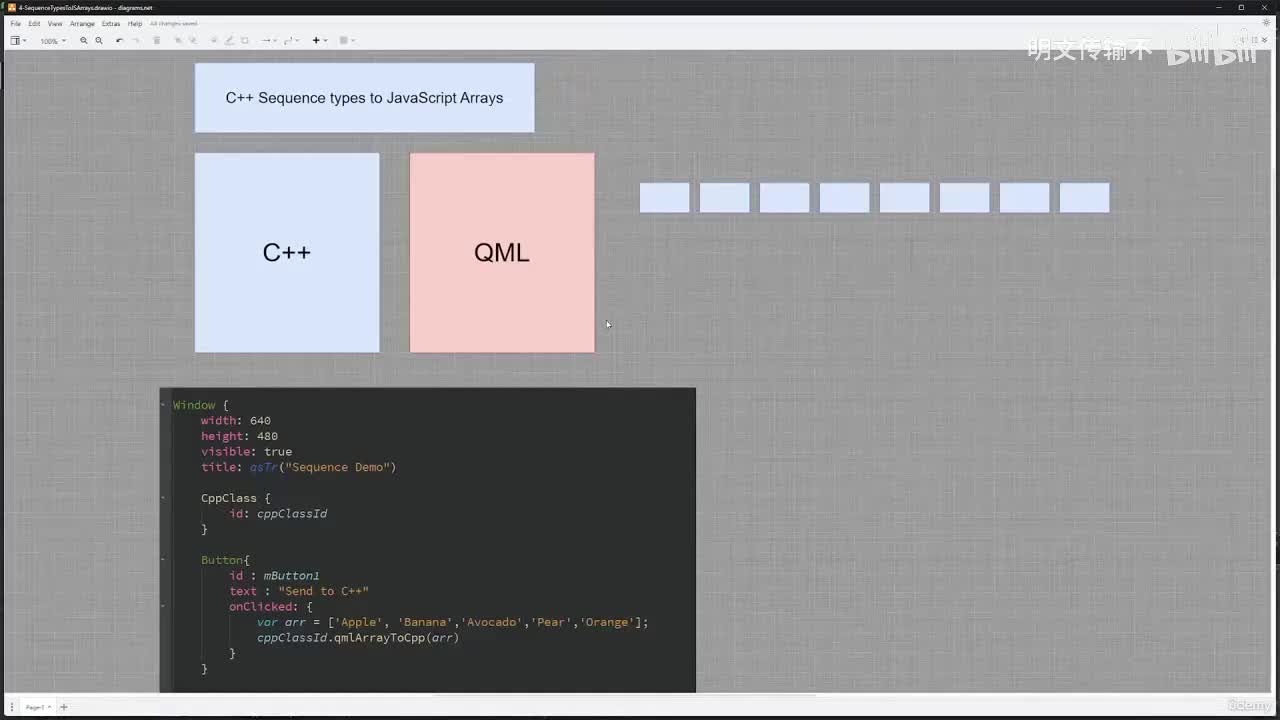Open the 100% zoom level dropdown

coord(52,41)
